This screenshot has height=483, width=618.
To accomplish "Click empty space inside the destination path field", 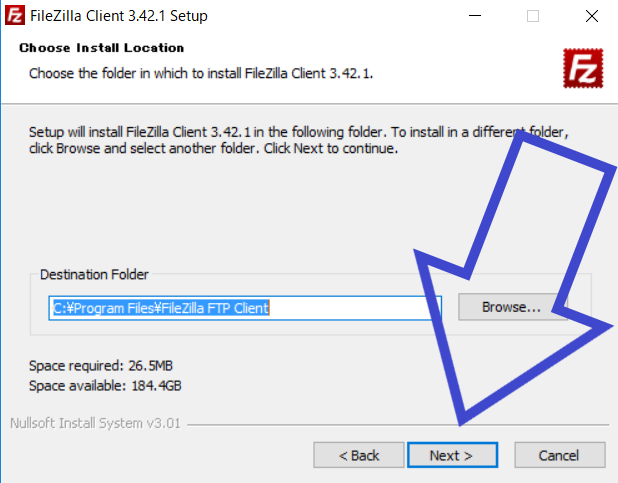I will [x=351, y=308].
